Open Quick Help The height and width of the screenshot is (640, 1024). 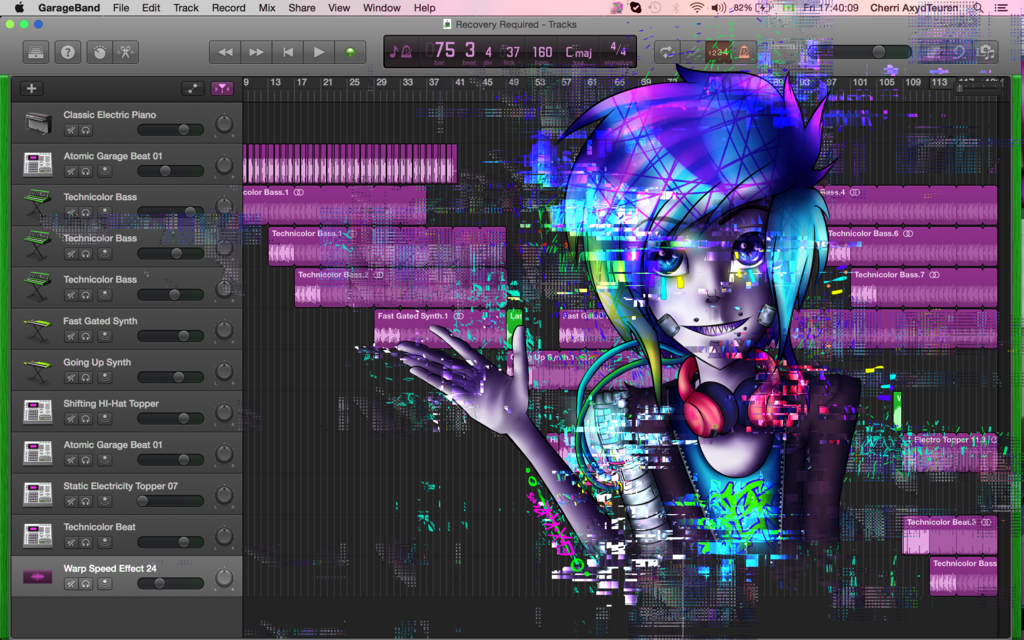pos(67,52)
